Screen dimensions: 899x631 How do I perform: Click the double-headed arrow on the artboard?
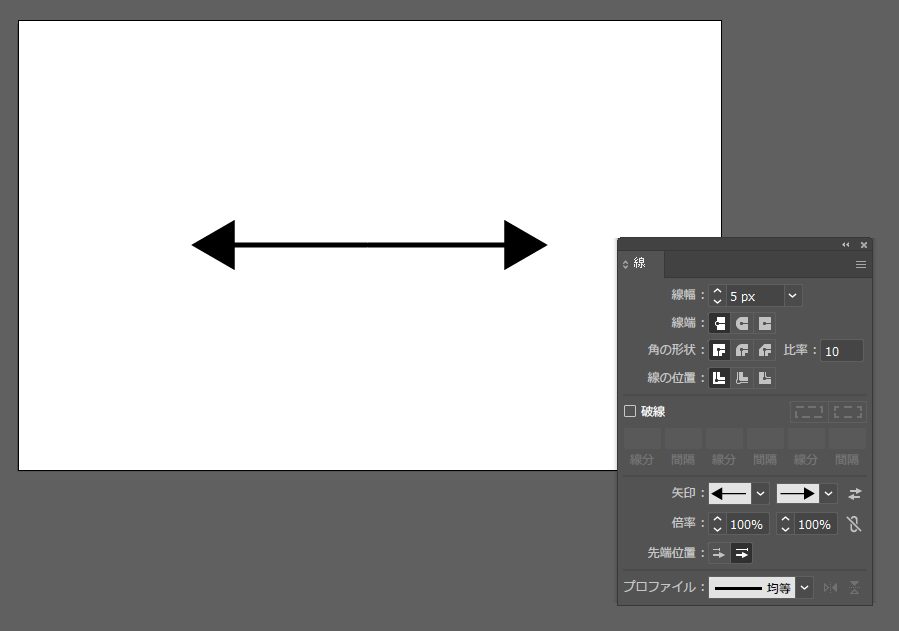coord(369,245)
